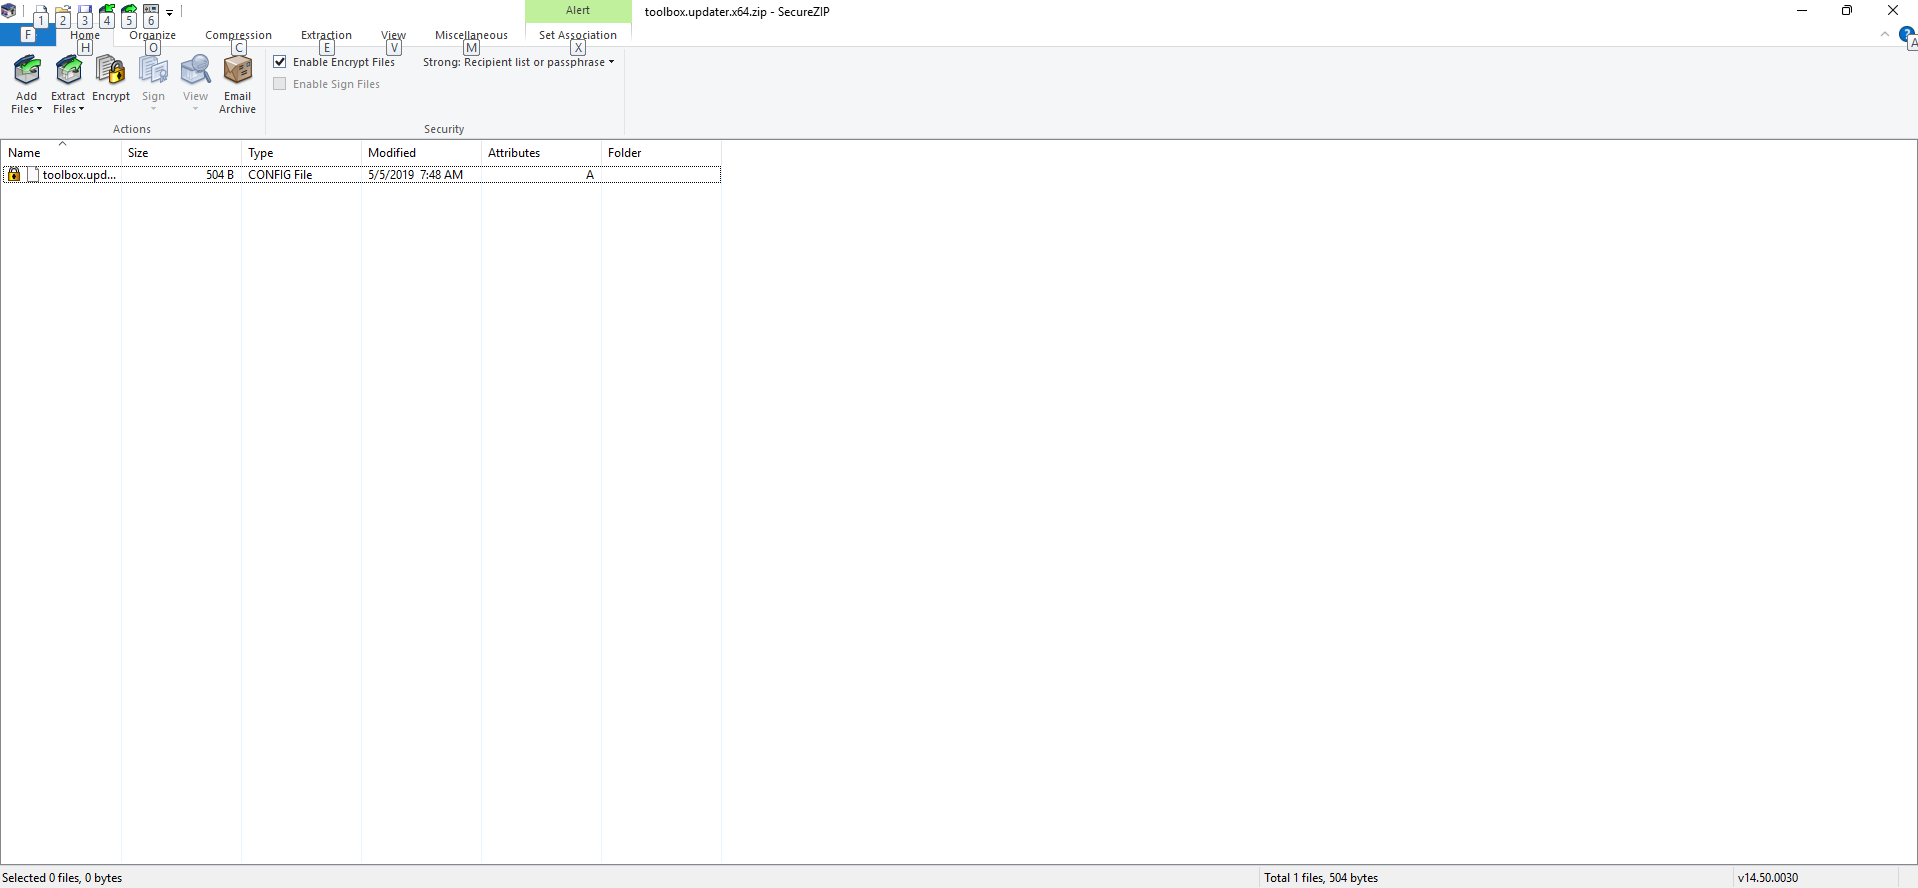Sort the file list by Modified column
This screenshot has height=888, width=1918.
[x=392, y=153]
